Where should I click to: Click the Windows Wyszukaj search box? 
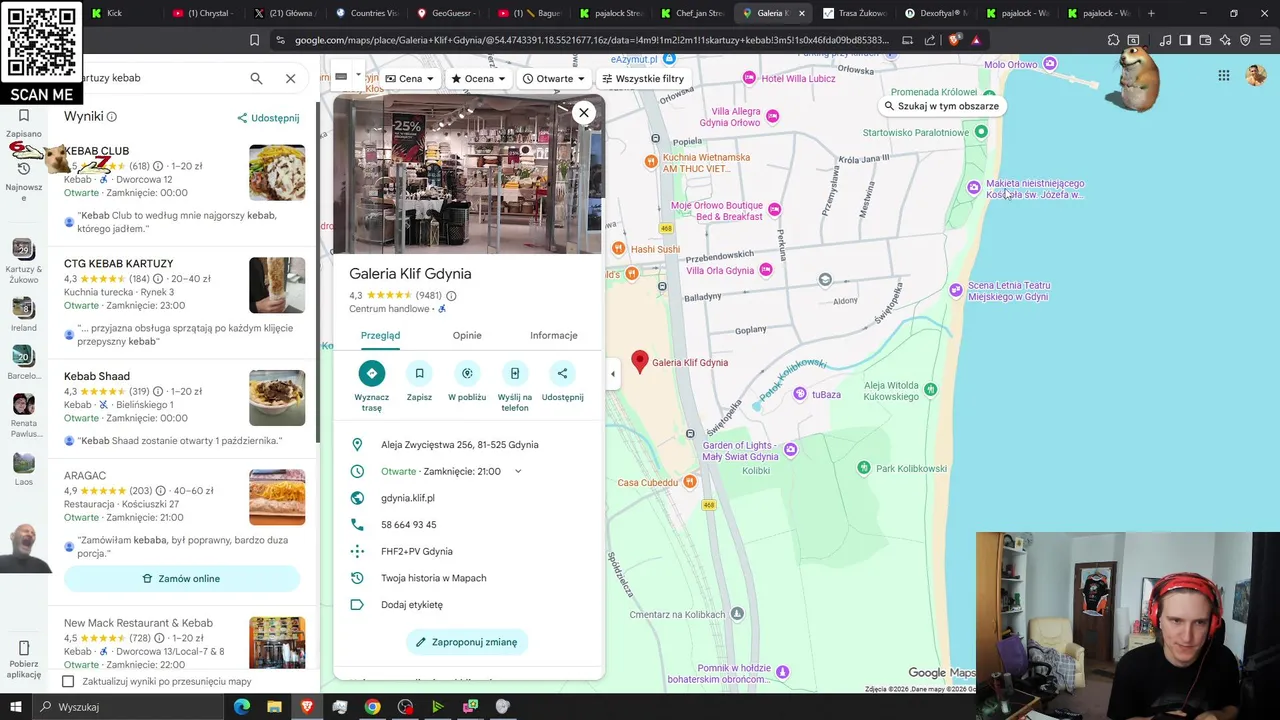[130, 707]
